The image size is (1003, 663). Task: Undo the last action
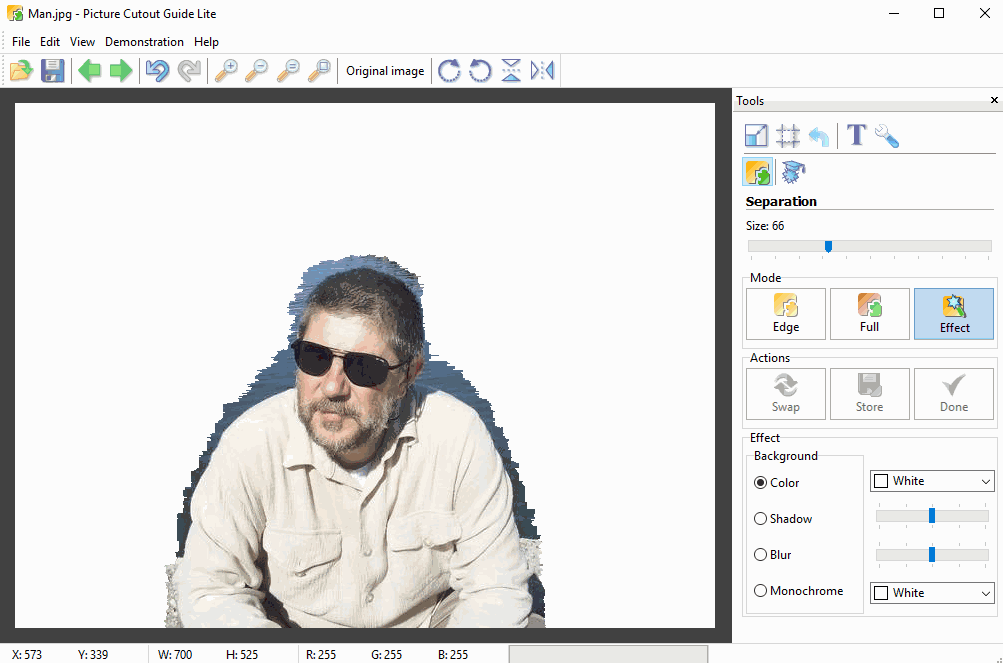157,70
